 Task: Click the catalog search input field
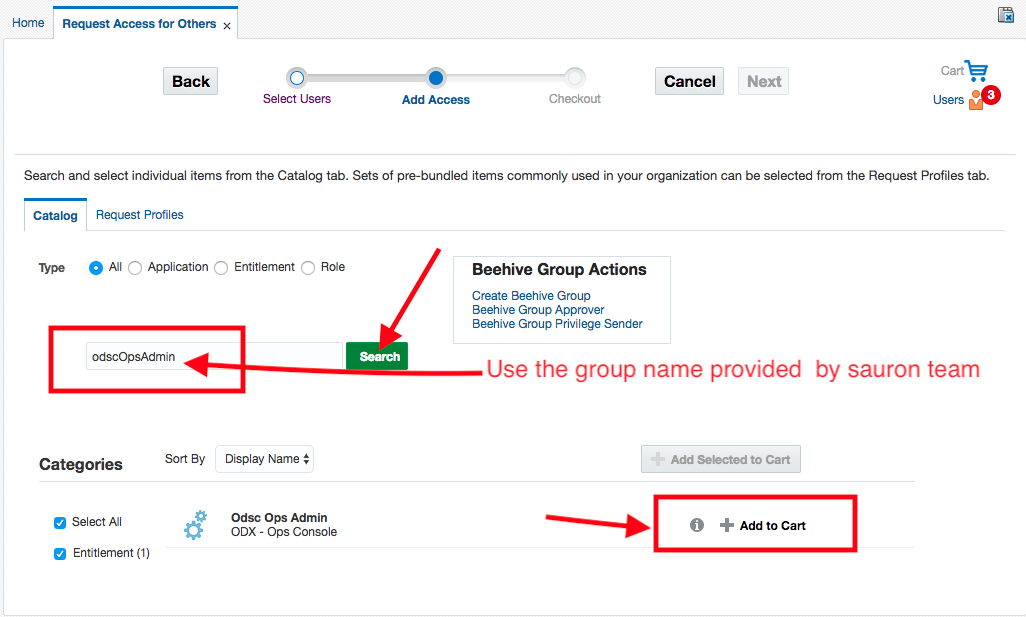pos(215,357)
